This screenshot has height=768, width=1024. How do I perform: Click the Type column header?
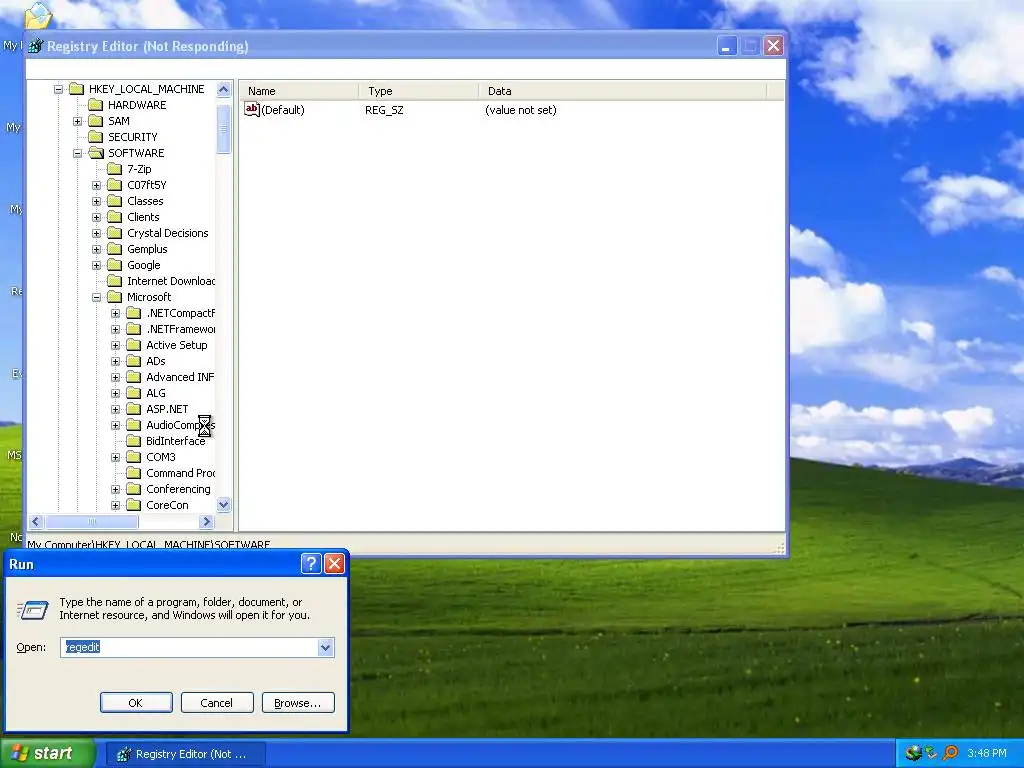pos(419,91)
